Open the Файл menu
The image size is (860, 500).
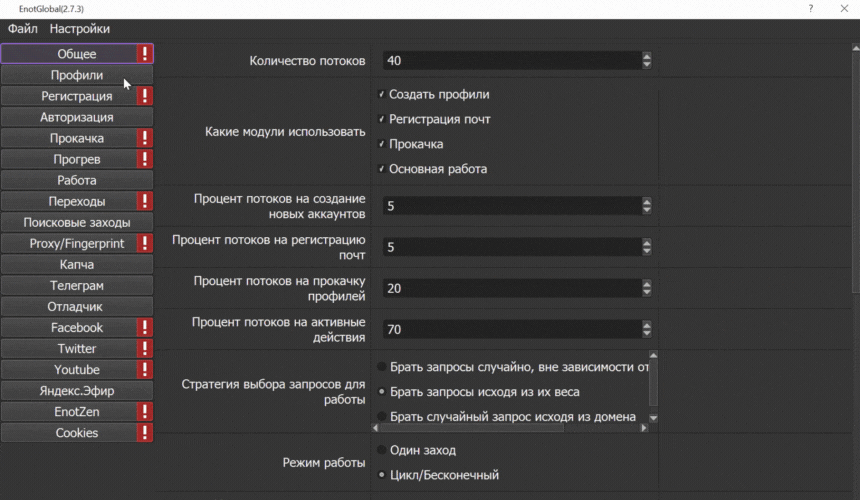[x=23, y=29]
